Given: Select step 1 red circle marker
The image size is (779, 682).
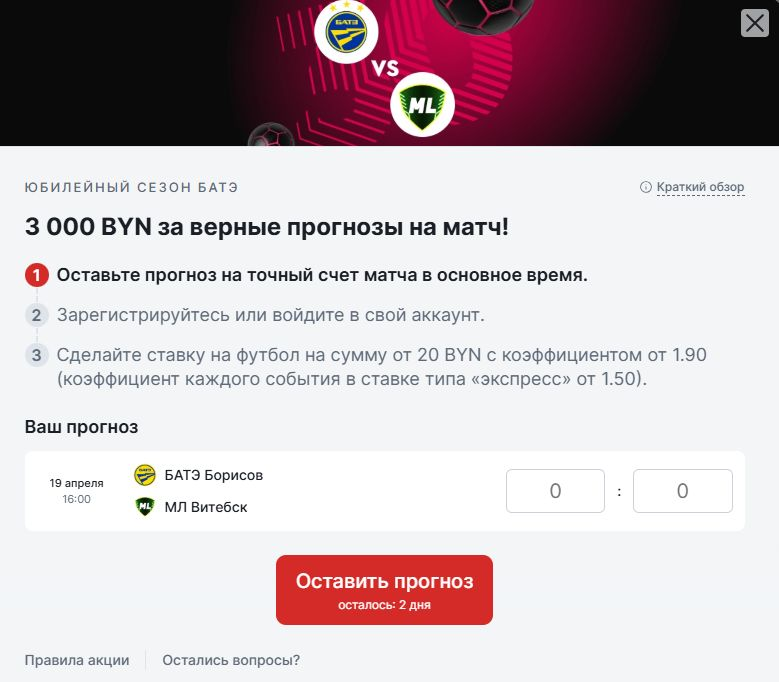Looking at the screenshot, I should [37, 275].
